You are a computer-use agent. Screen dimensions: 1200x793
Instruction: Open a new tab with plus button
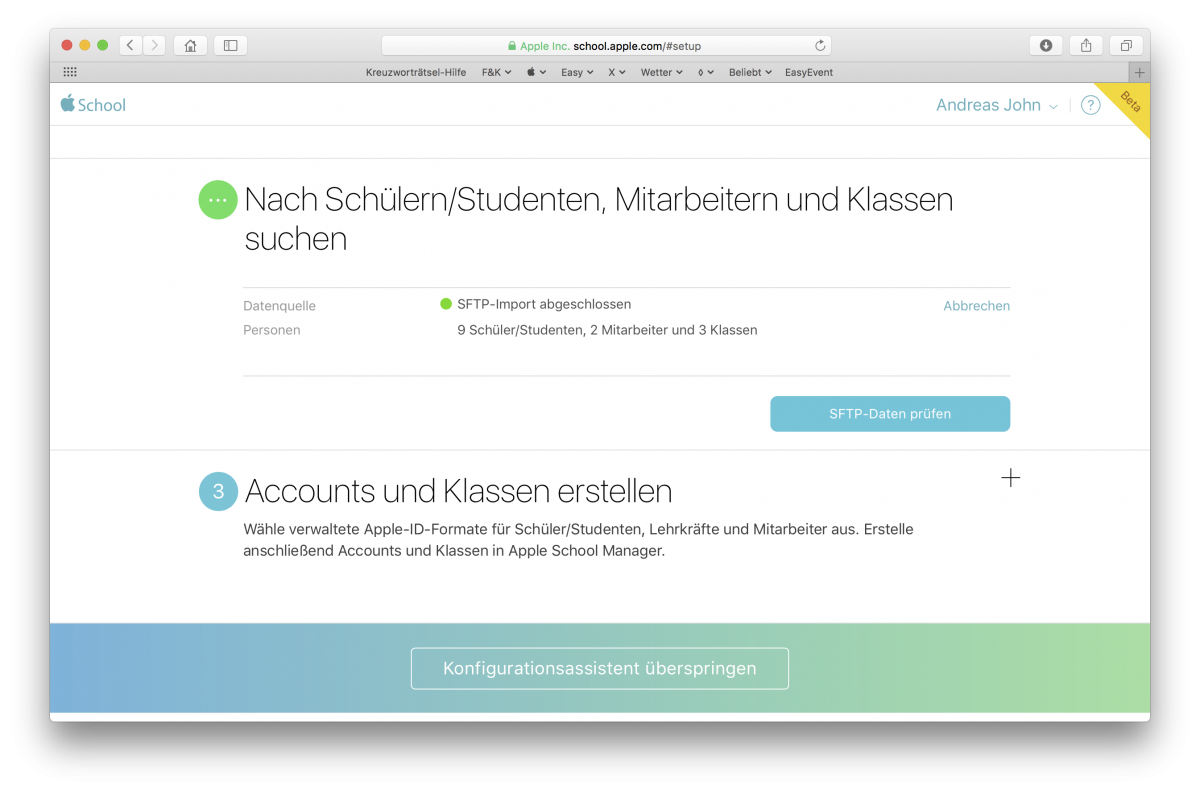coord(1139,72)
